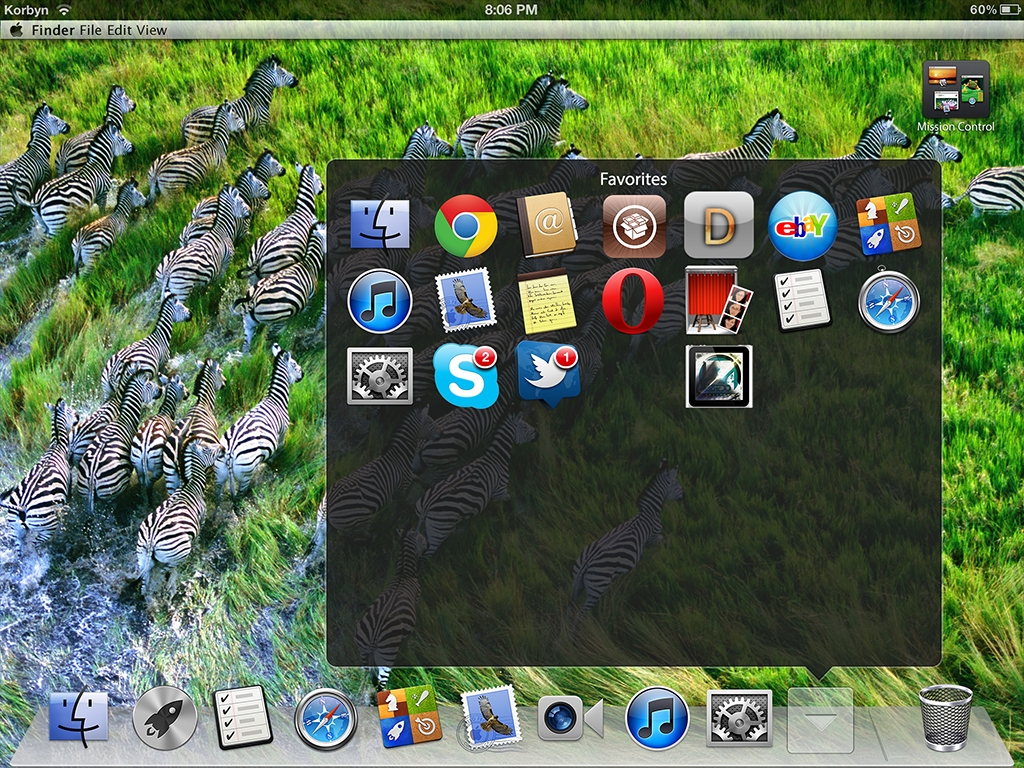Open Mission Control on the desktop
Image resolution: width=1024 pixels, height=768 pixels.
click(955, 89)
